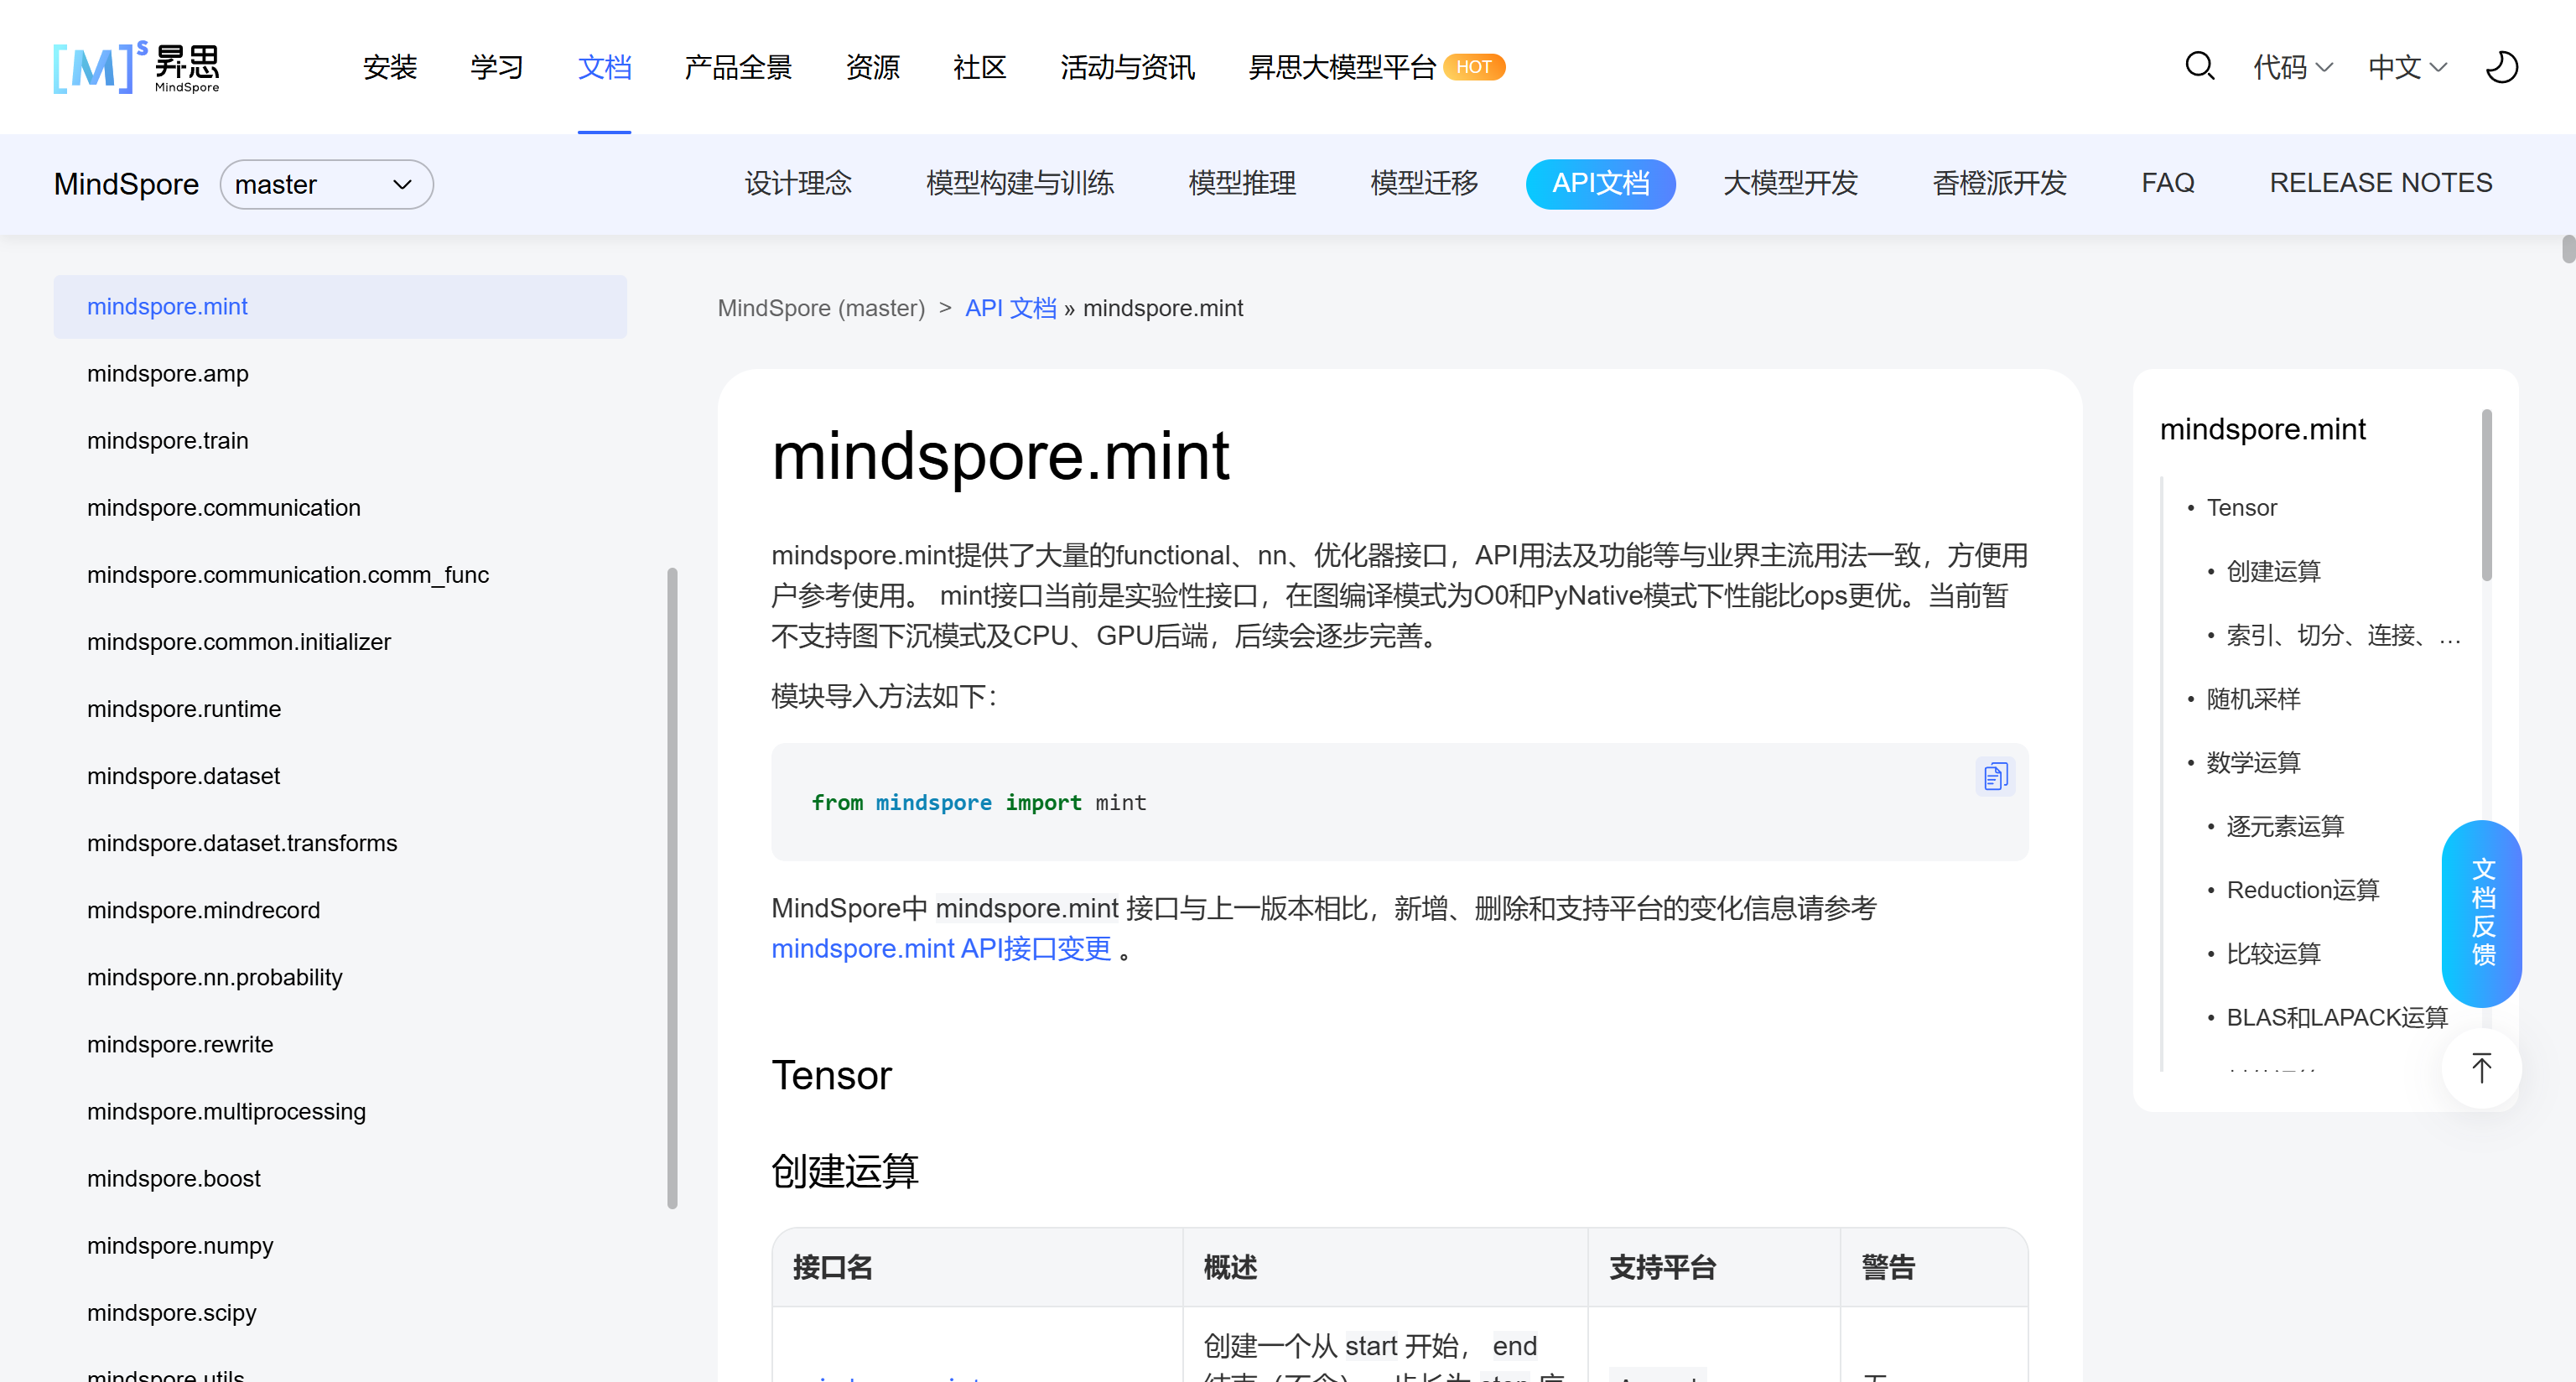Copy the import code snippet
Viewport: 2576px width, 1382px height.
(1995, 776)
